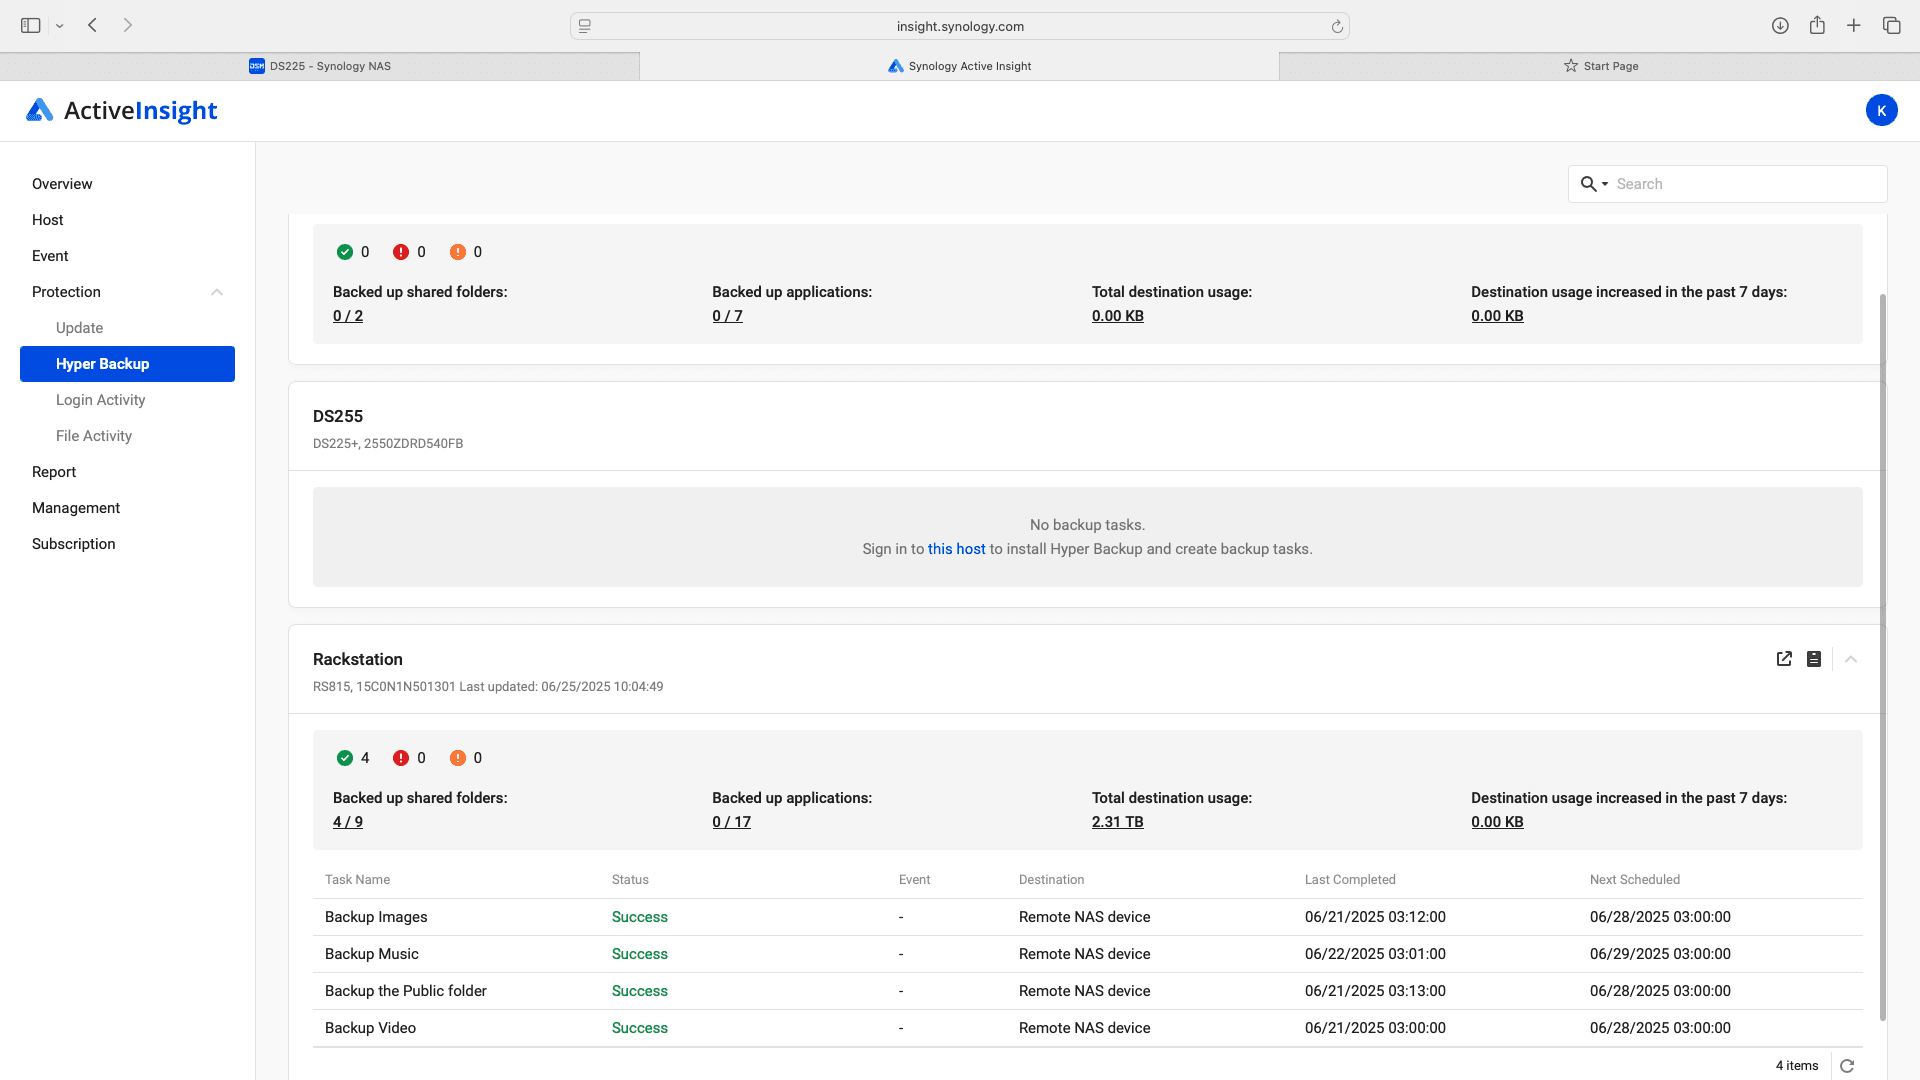Show Safari tab overview

1891,26
